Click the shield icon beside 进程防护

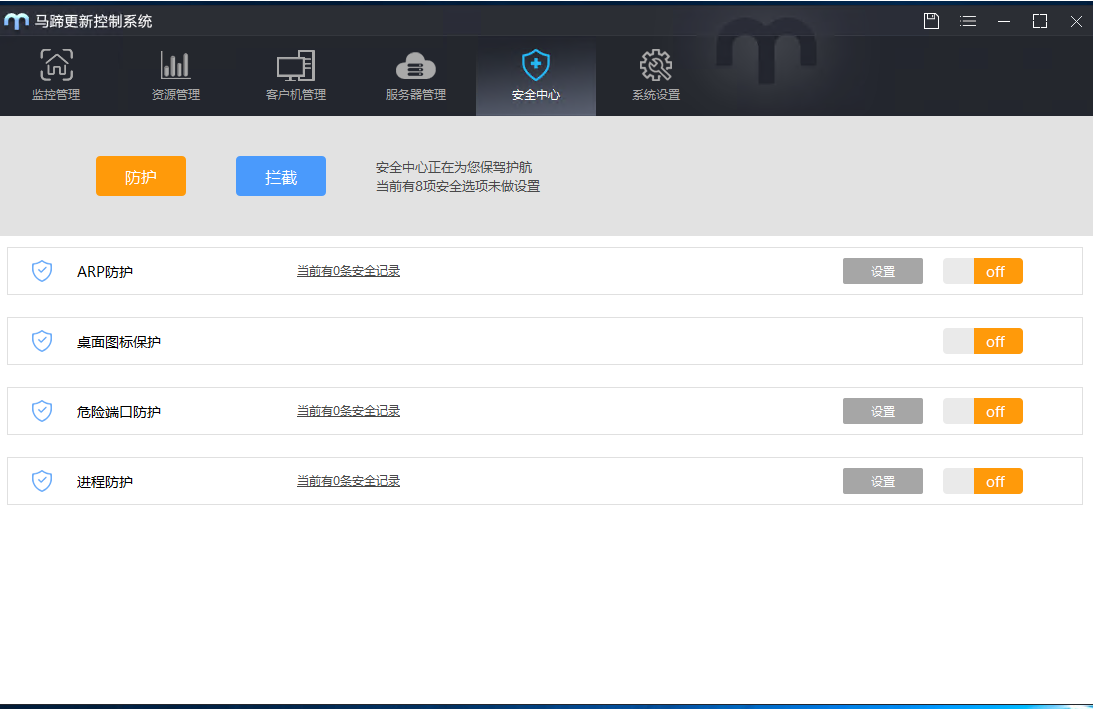(42, 480)
